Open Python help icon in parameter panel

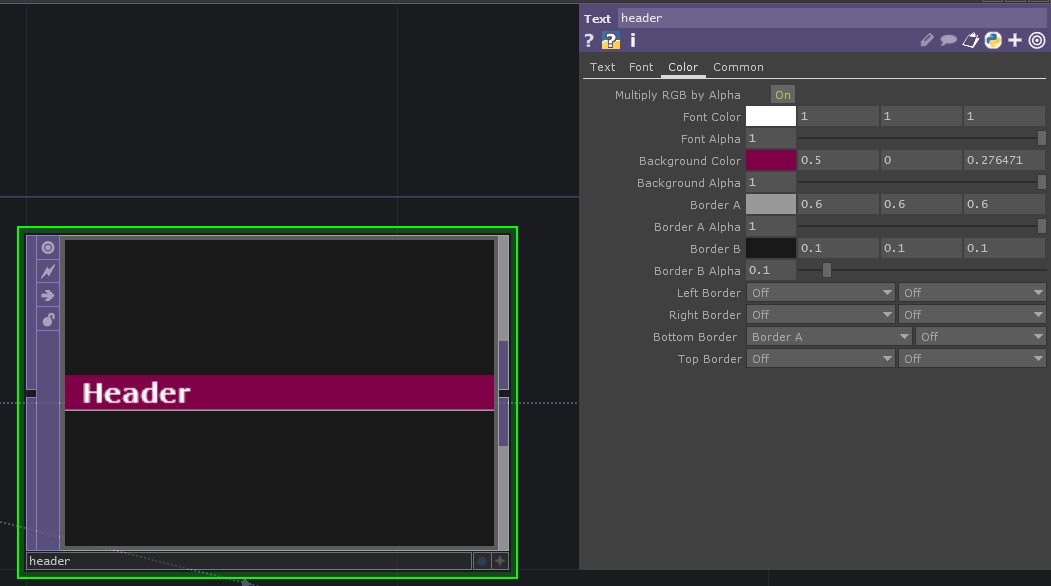click(611, 41)
